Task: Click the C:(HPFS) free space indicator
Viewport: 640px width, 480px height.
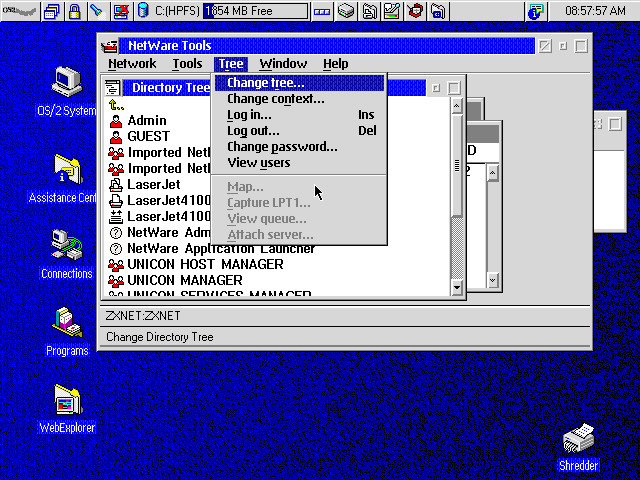Action: (x=256, y=11)
